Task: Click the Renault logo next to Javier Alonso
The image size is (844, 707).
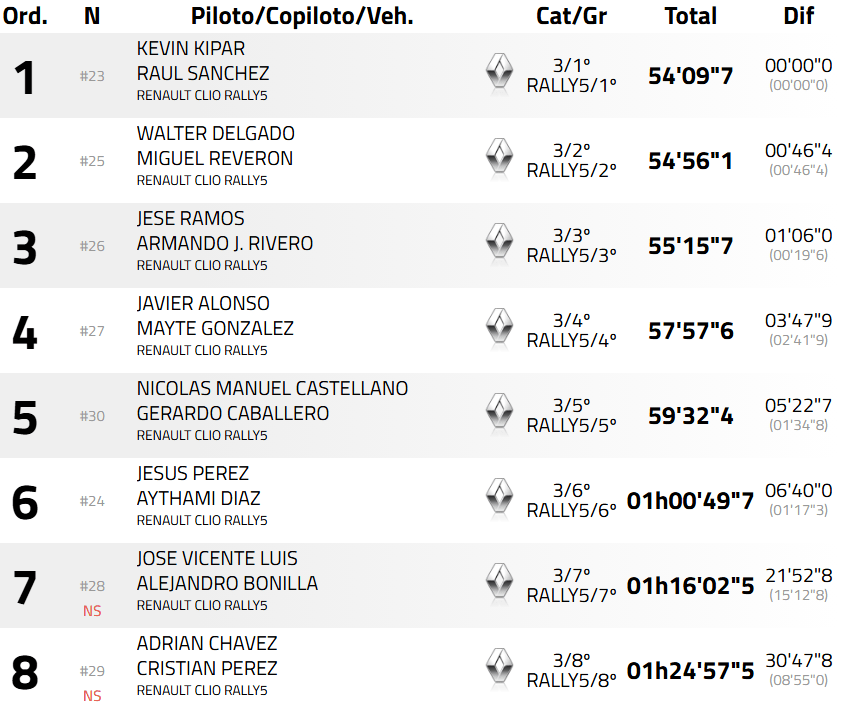Action: pyautogui.click(x=499, y=328)
